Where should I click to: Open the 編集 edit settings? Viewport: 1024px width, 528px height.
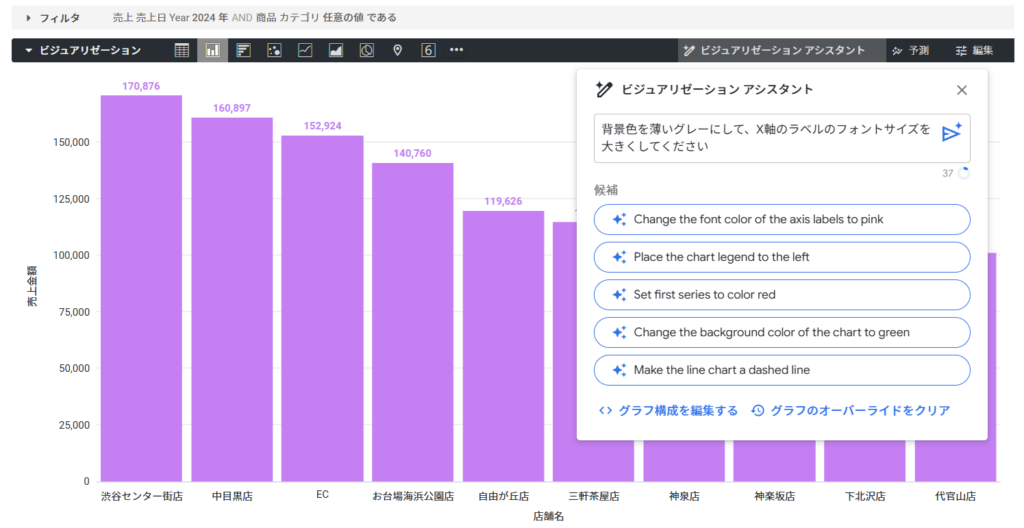coord(974,50)
